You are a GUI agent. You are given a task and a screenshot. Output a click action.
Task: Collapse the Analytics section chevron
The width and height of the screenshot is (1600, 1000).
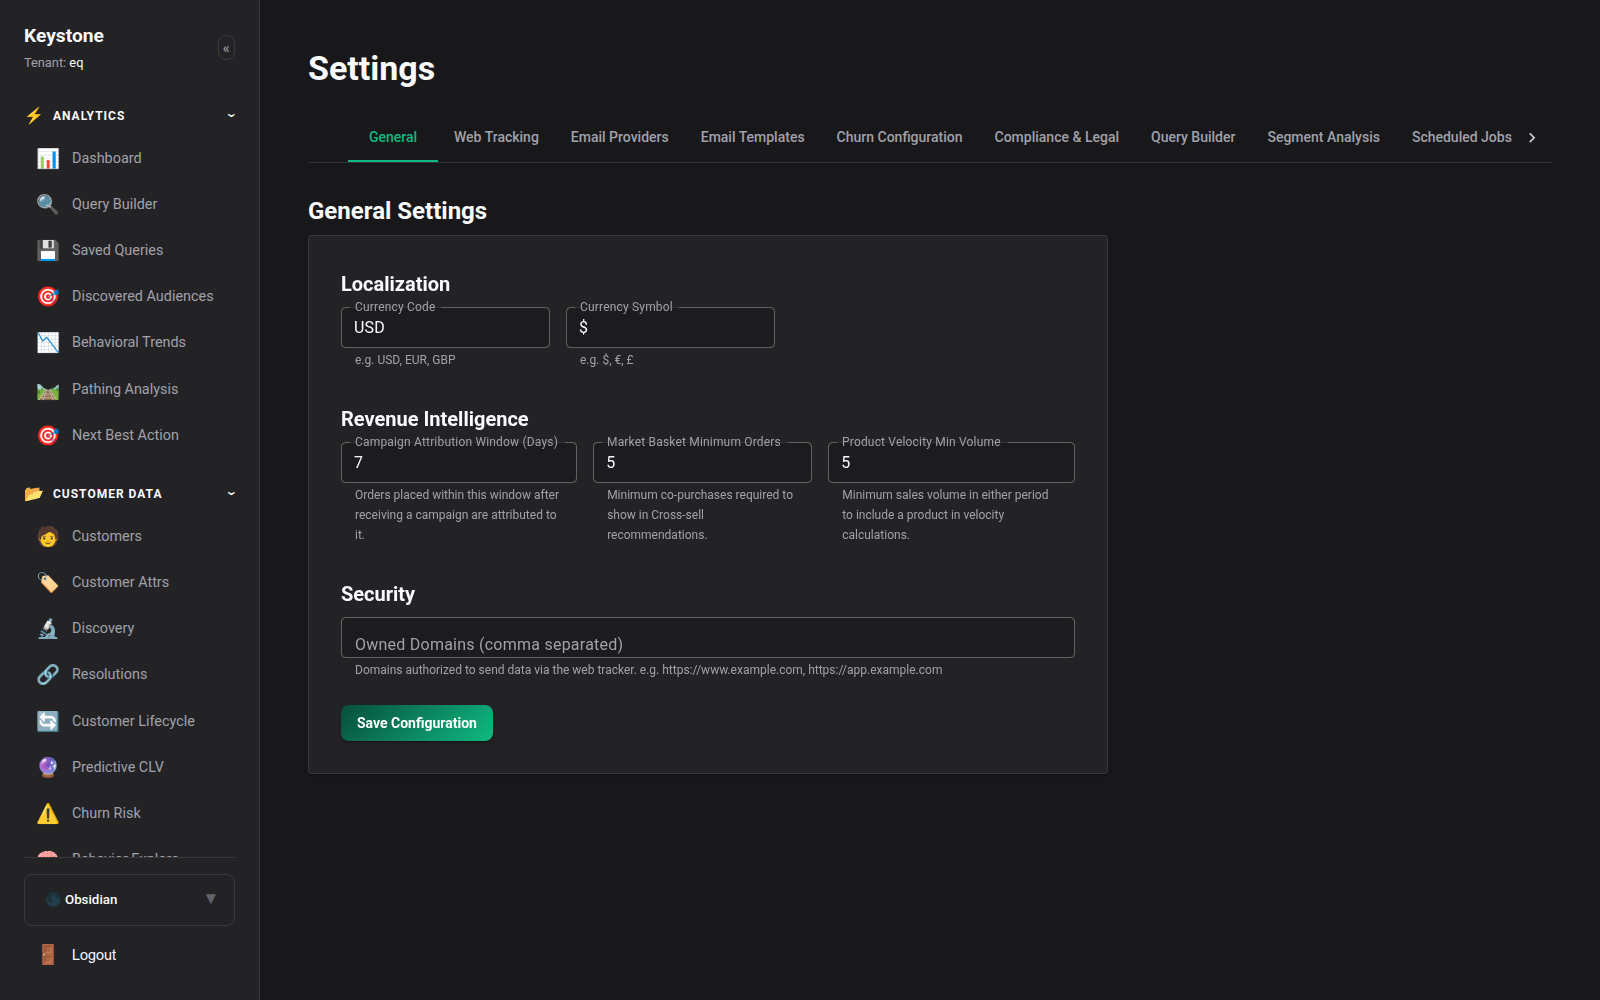coord(231,116)
